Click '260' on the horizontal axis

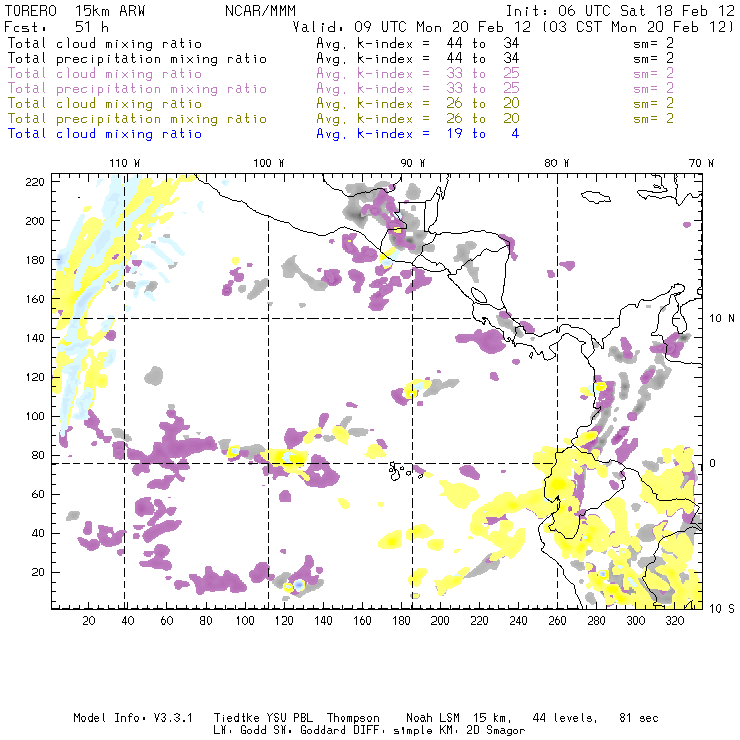tap(557, 620)
